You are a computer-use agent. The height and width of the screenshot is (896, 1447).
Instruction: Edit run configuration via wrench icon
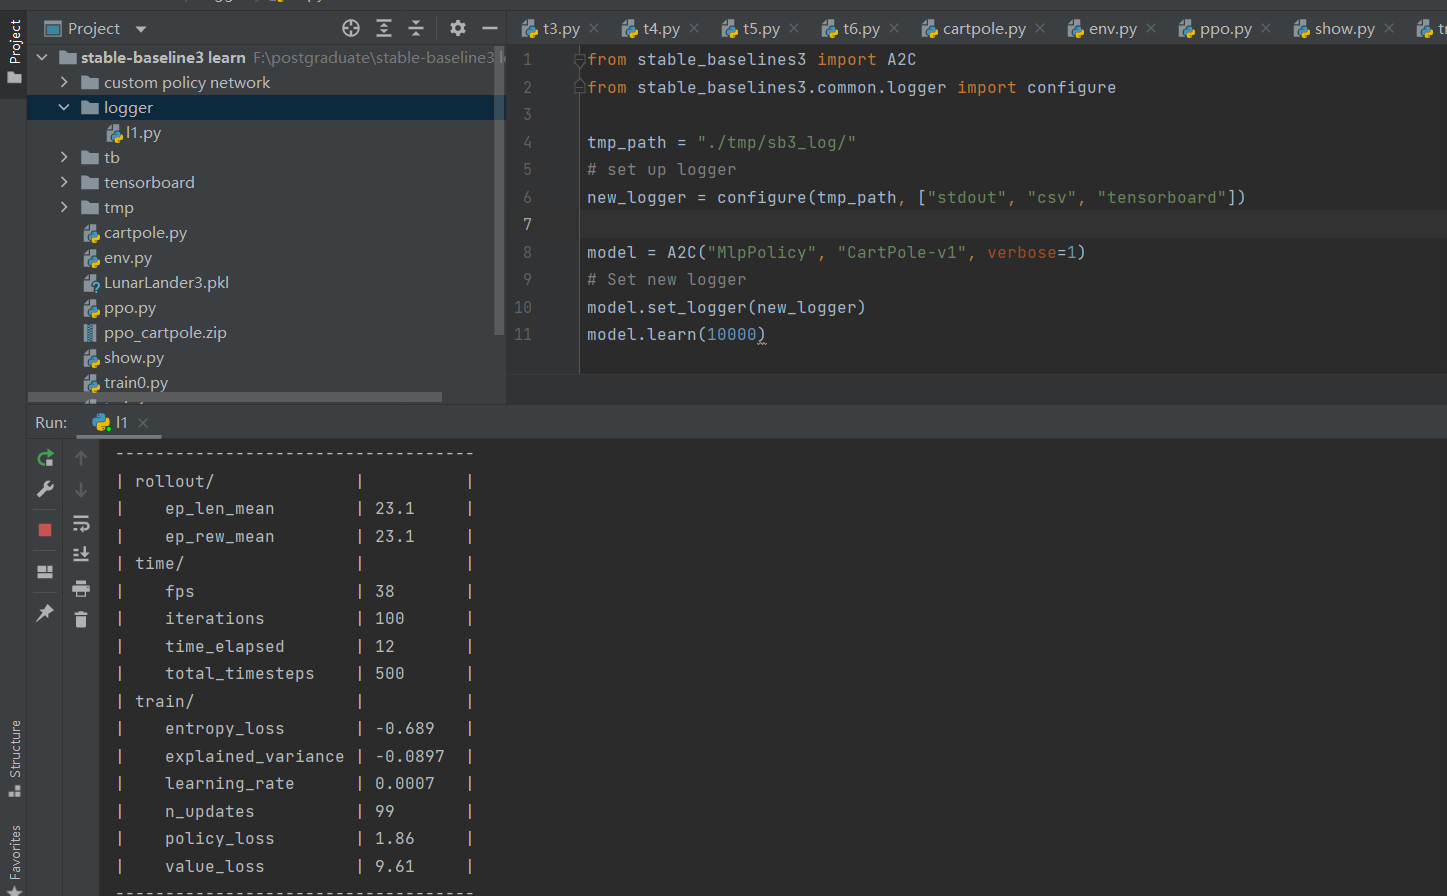point(45,489)
